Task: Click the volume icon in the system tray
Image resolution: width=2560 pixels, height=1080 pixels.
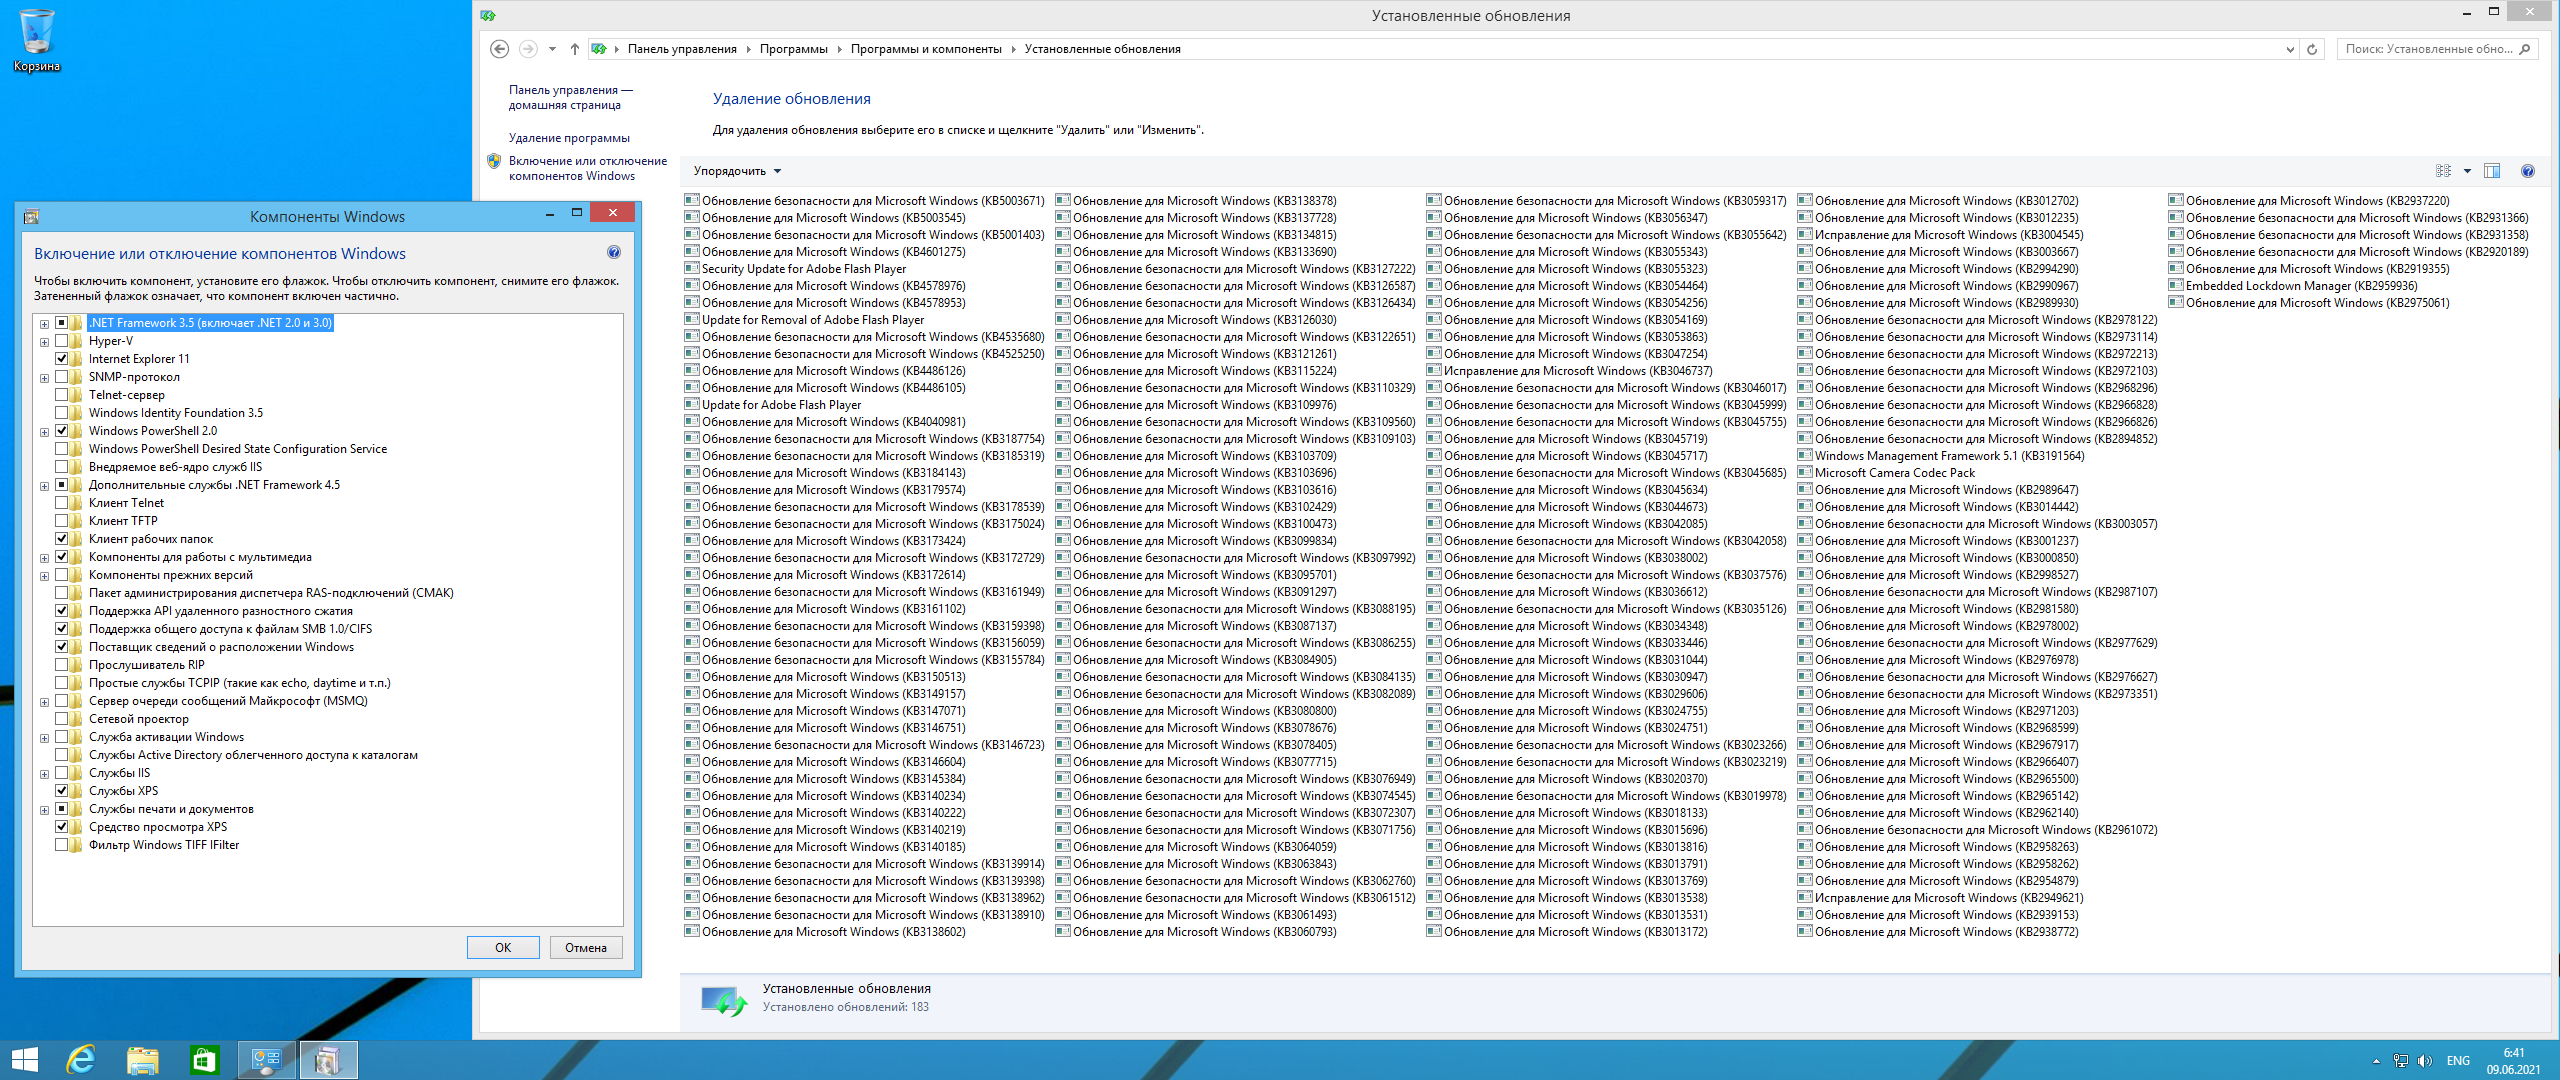Action: point(2425,1061)
